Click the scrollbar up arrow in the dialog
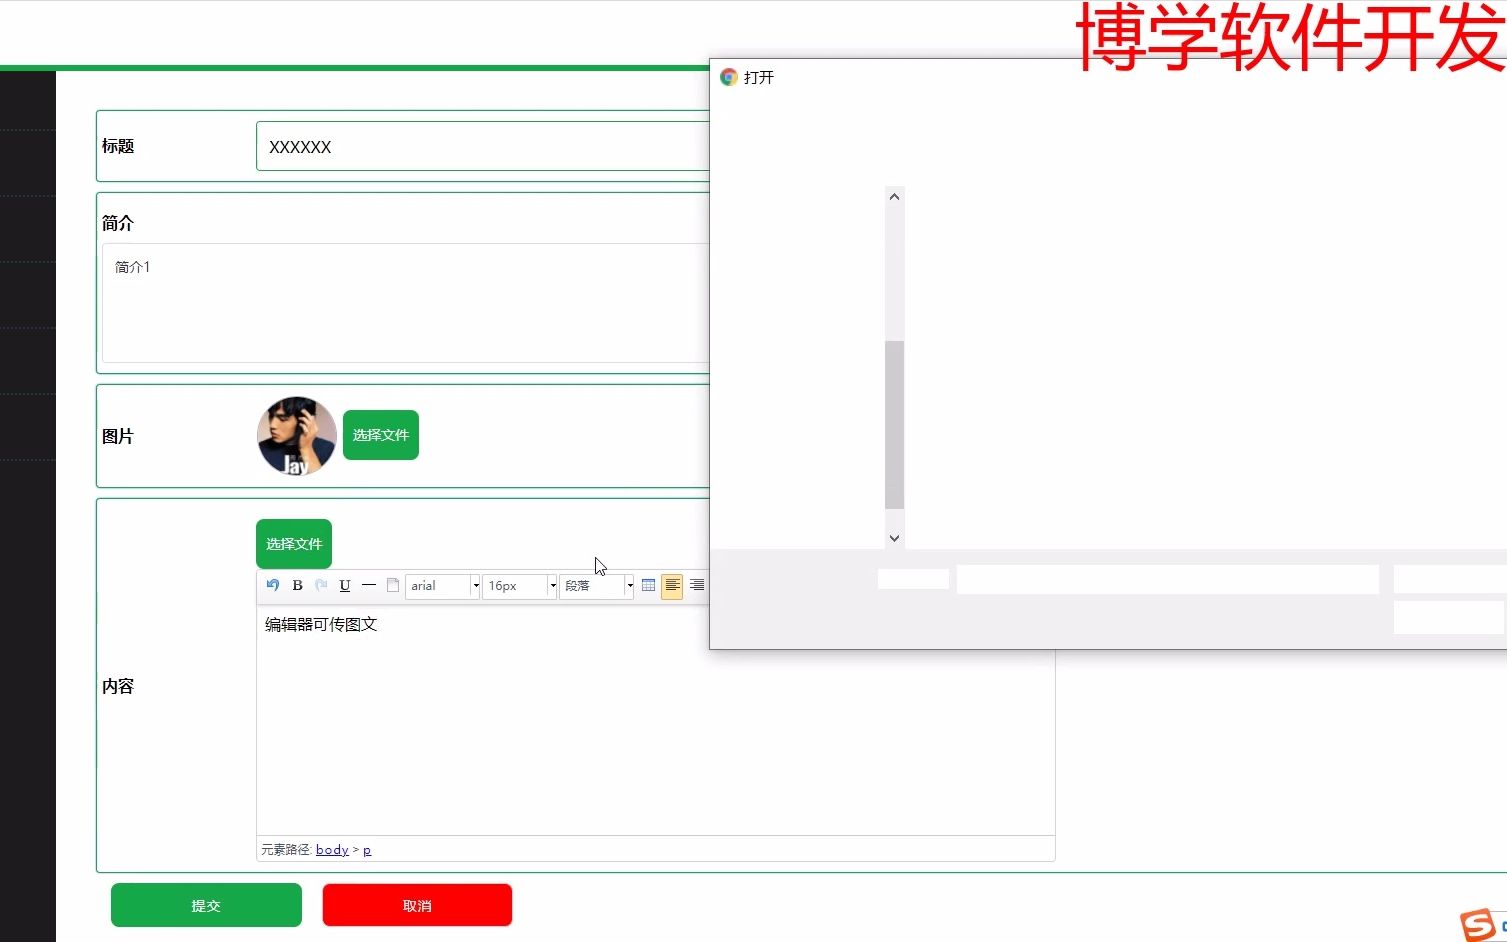The width and height of the screenshot is (1507, 942). click(893, 195)
